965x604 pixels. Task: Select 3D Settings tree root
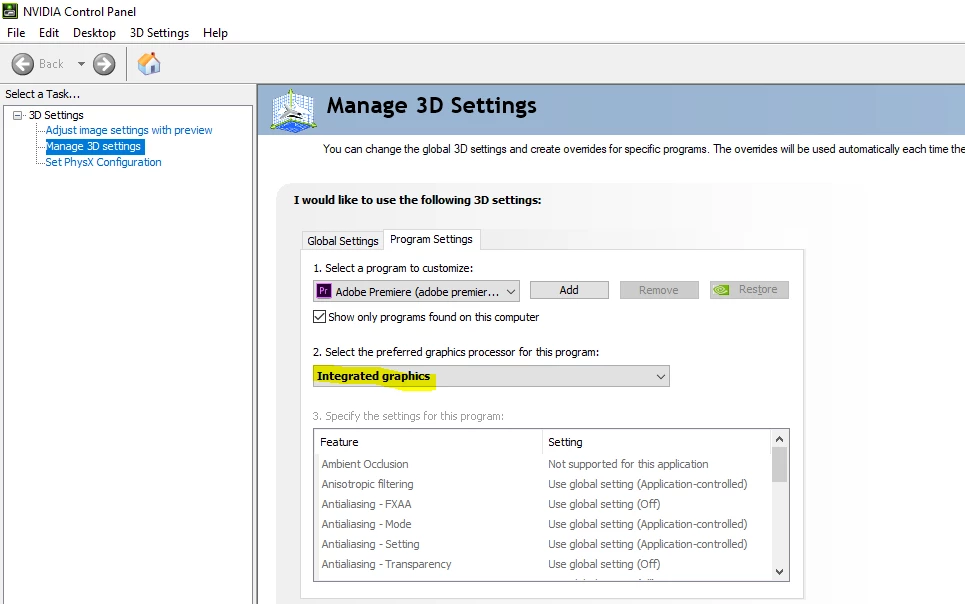coord(56,115)
